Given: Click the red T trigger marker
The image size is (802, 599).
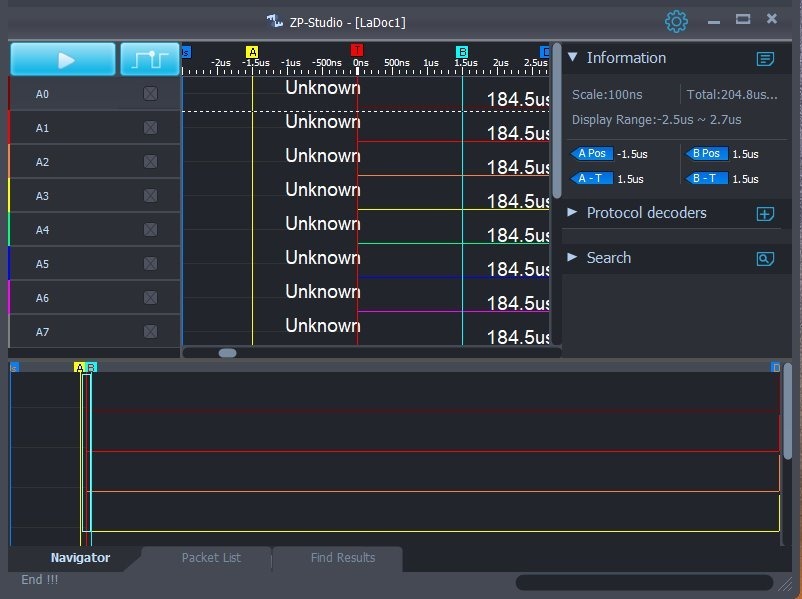Looking at the screenshot, I should click(357, 51).
